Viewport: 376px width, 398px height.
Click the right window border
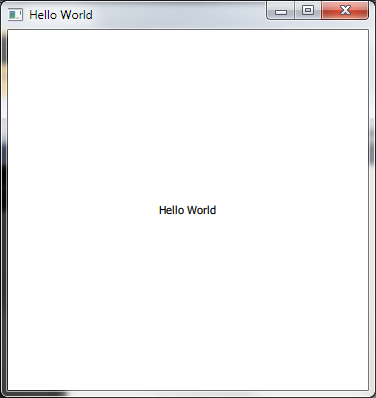(x=372, y=210)
